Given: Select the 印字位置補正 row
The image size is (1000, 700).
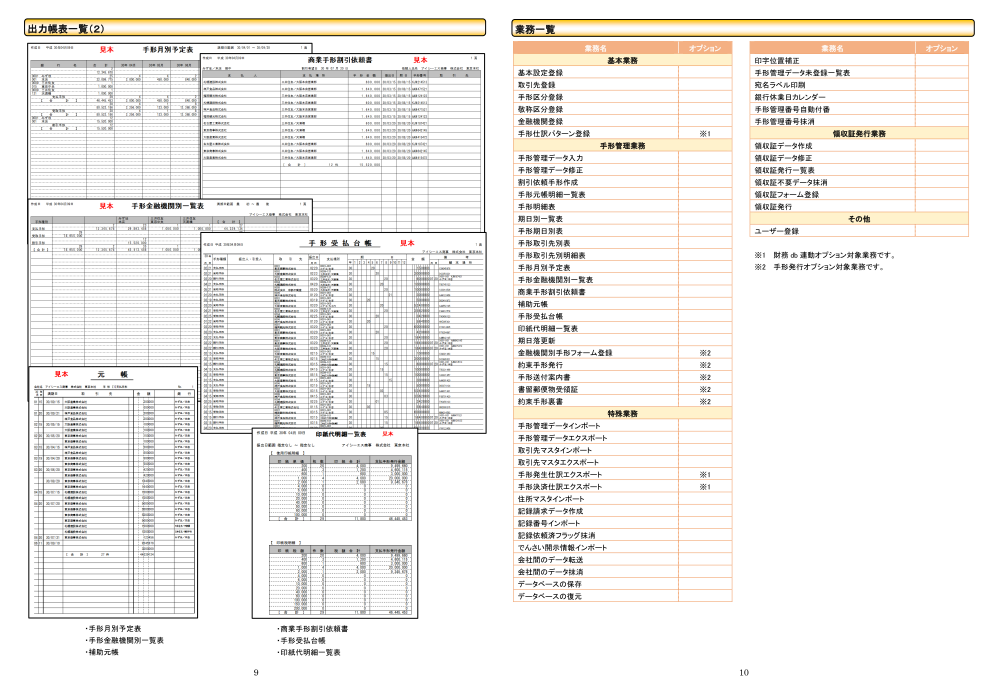Looking at the screenshot, I should coord(859,61).
